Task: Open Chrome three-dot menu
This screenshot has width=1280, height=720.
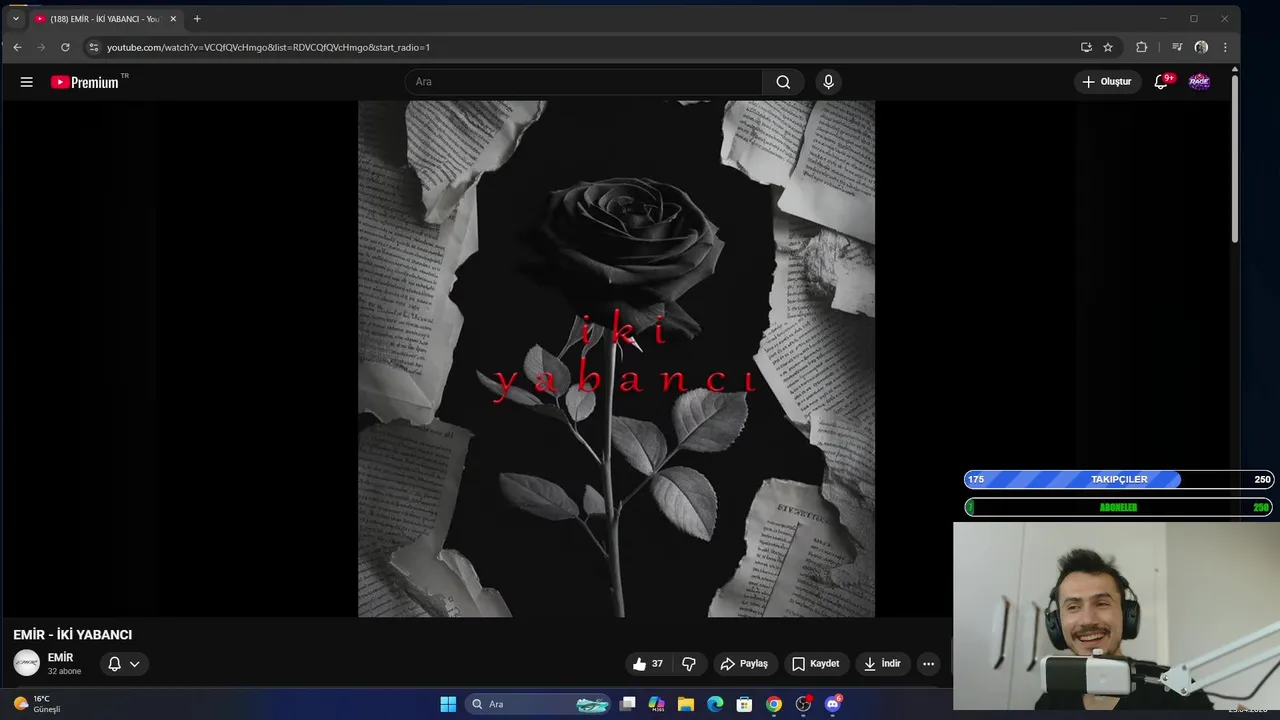Action: pyautogui.click(x=1225, y=47)
